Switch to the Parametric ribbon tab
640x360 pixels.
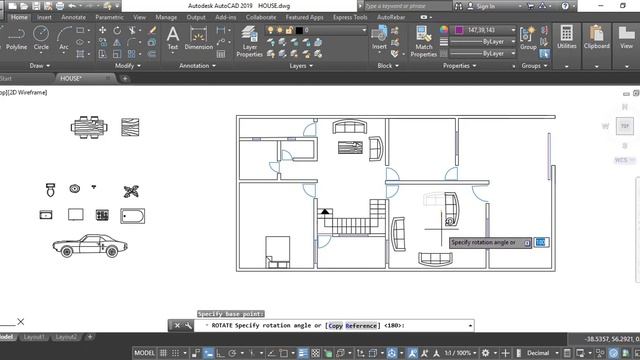pos(109,17)
